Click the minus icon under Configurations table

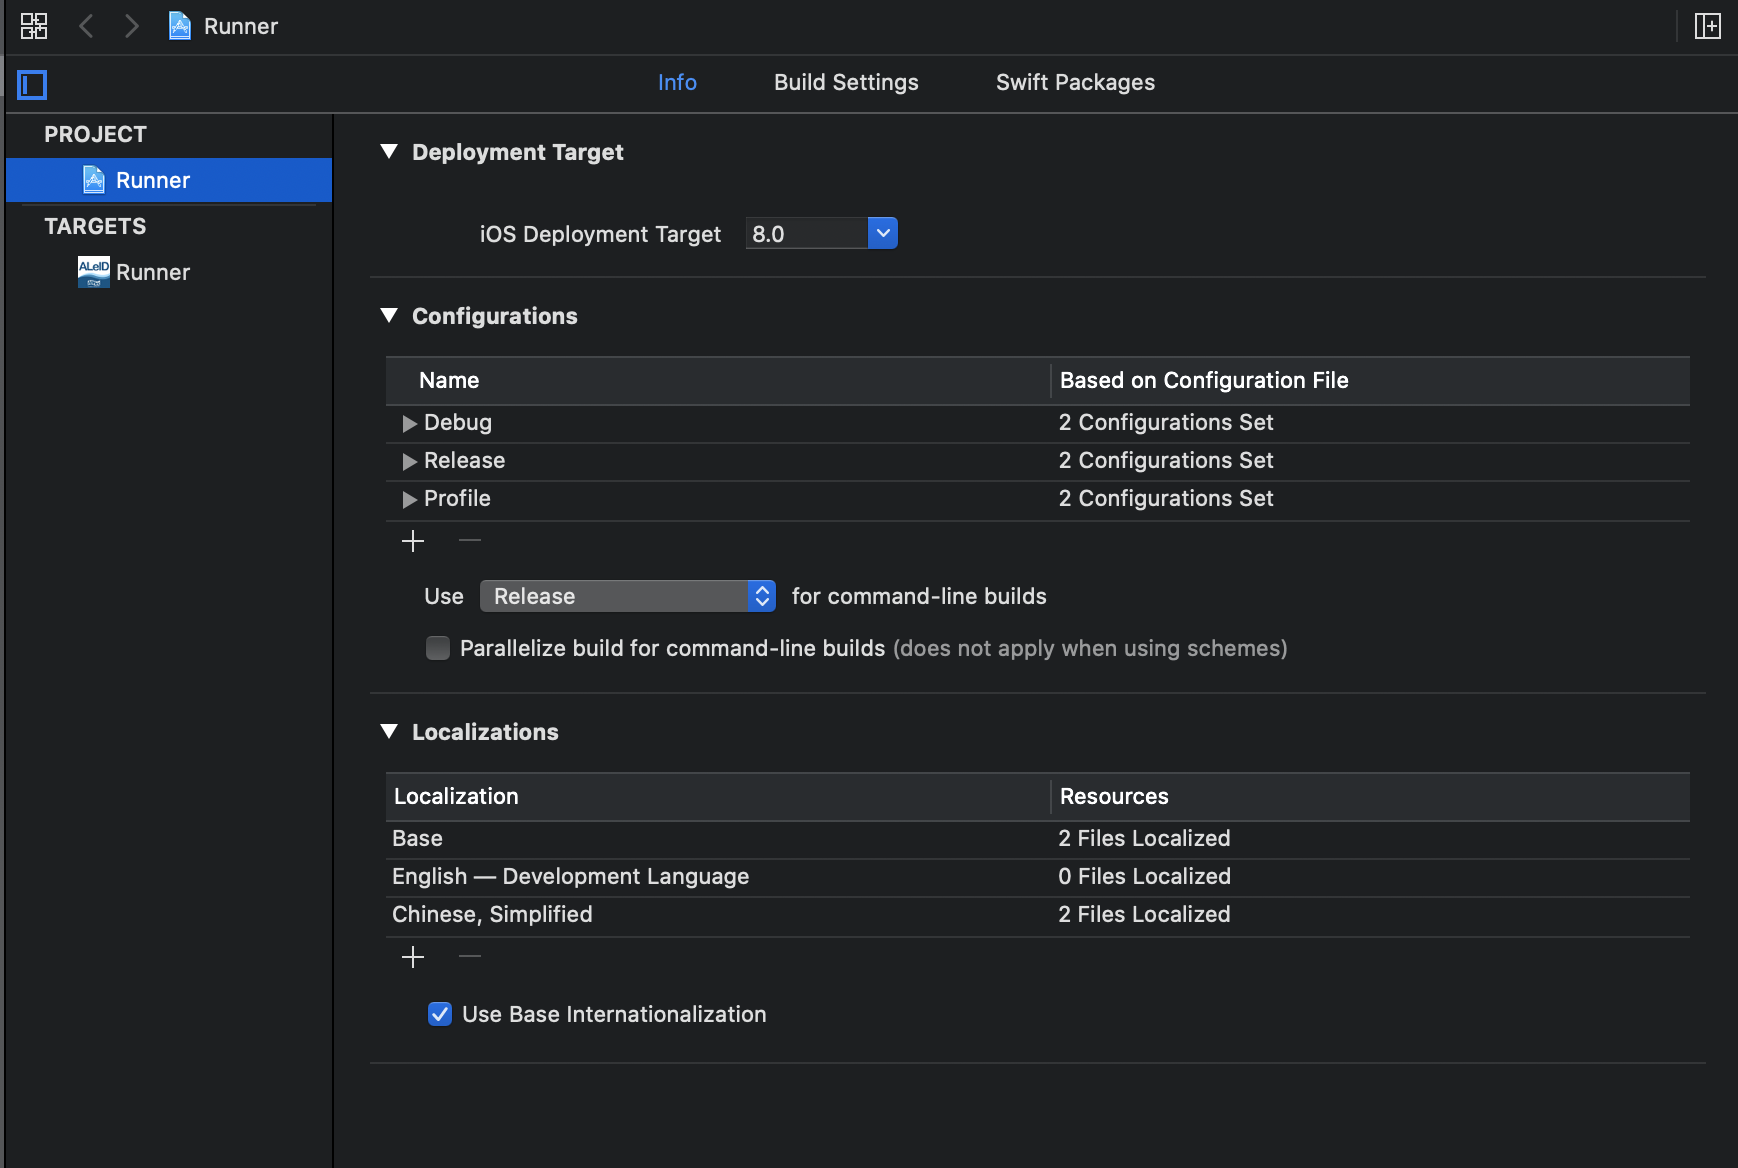[470, 541]
